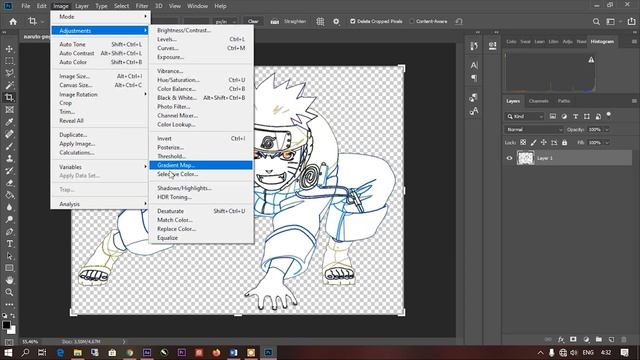Expand the Variables submenu
The image size is (640, 360).
click(x=100, y=167)
